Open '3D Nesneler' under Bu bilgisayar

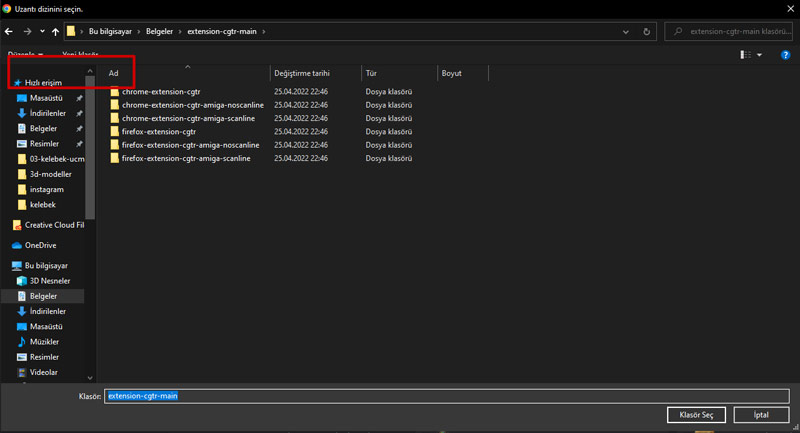click(x=50, y=281)
